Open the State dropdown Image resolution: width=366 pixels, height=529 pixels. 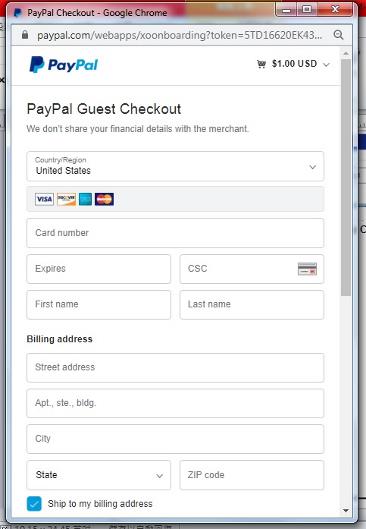pos(98,475)
